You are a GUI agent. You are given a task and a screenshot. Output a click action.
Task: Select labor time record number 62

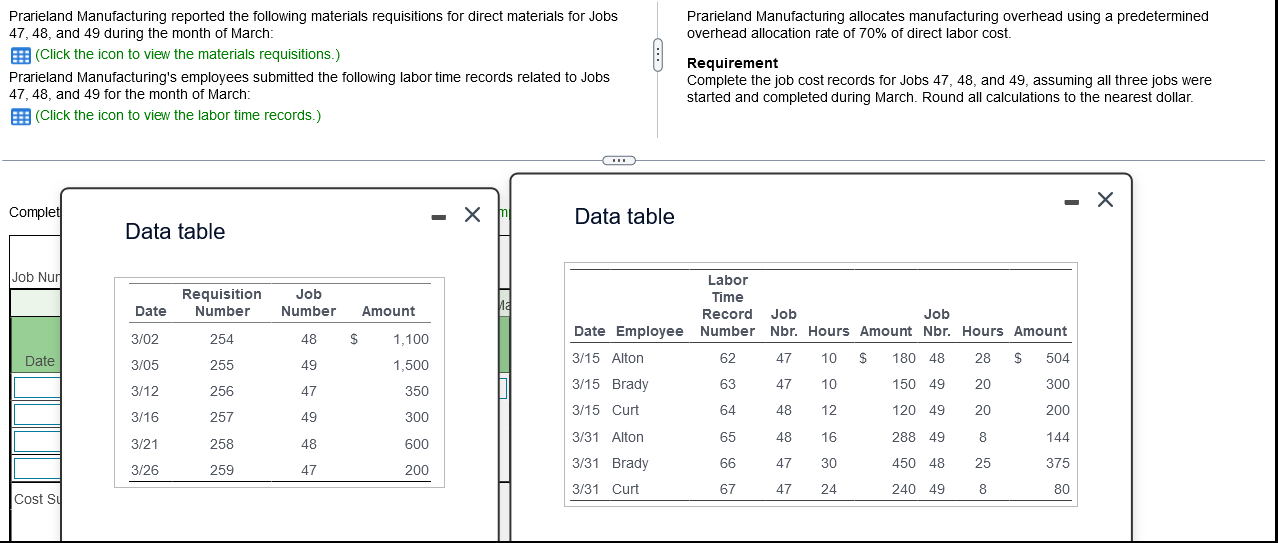tap(728, 358)
